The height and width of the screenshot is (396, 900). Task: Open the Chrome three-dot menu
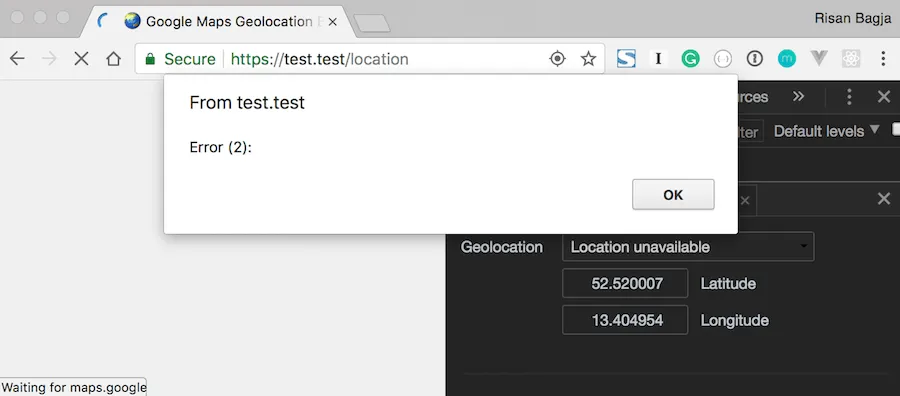click(883, 59)
